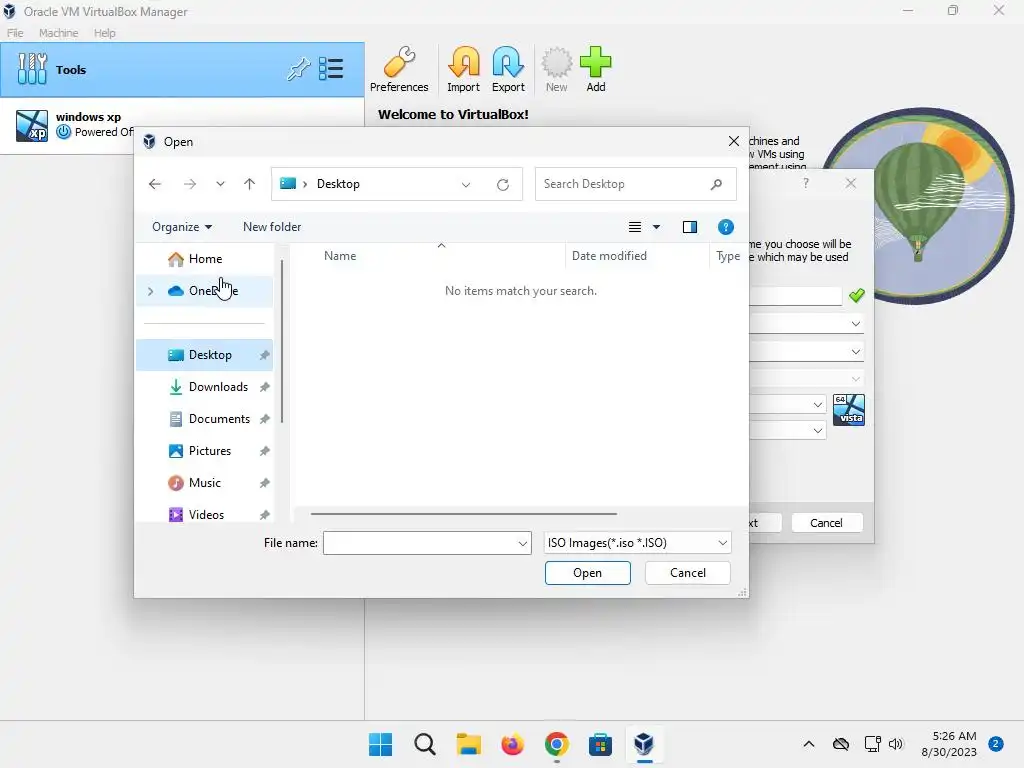Select the Tools wrench icon

[32, 69]
